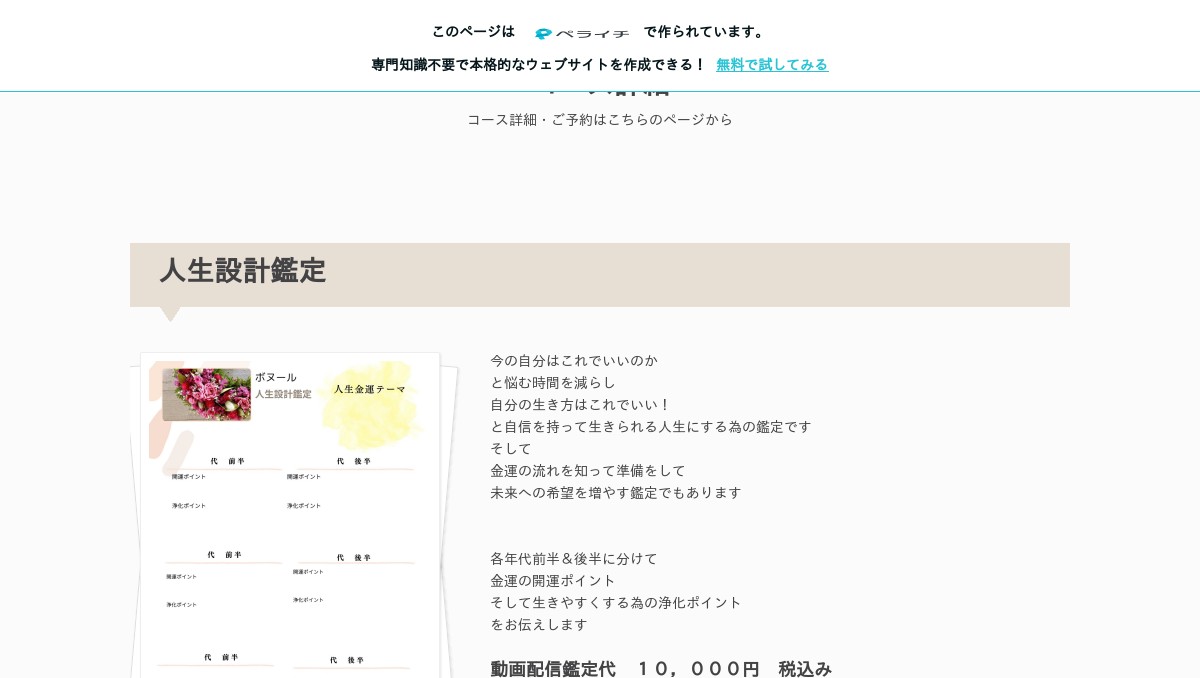Click the line 未来への希望を増やす鑑定でもあります
This screenshot has width=1200, height=678.
pyautogui.click(x=616, y=492)
